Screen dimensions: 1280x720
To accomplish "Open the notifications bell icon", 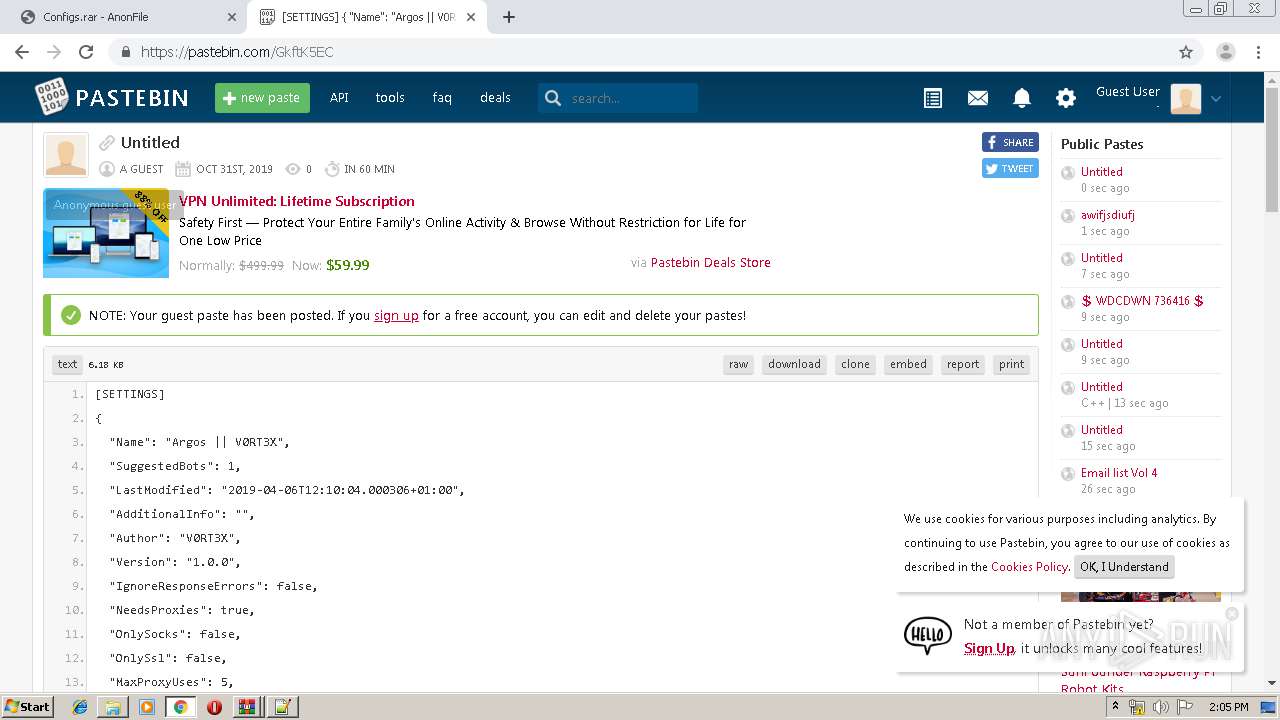I will 1022,98.
